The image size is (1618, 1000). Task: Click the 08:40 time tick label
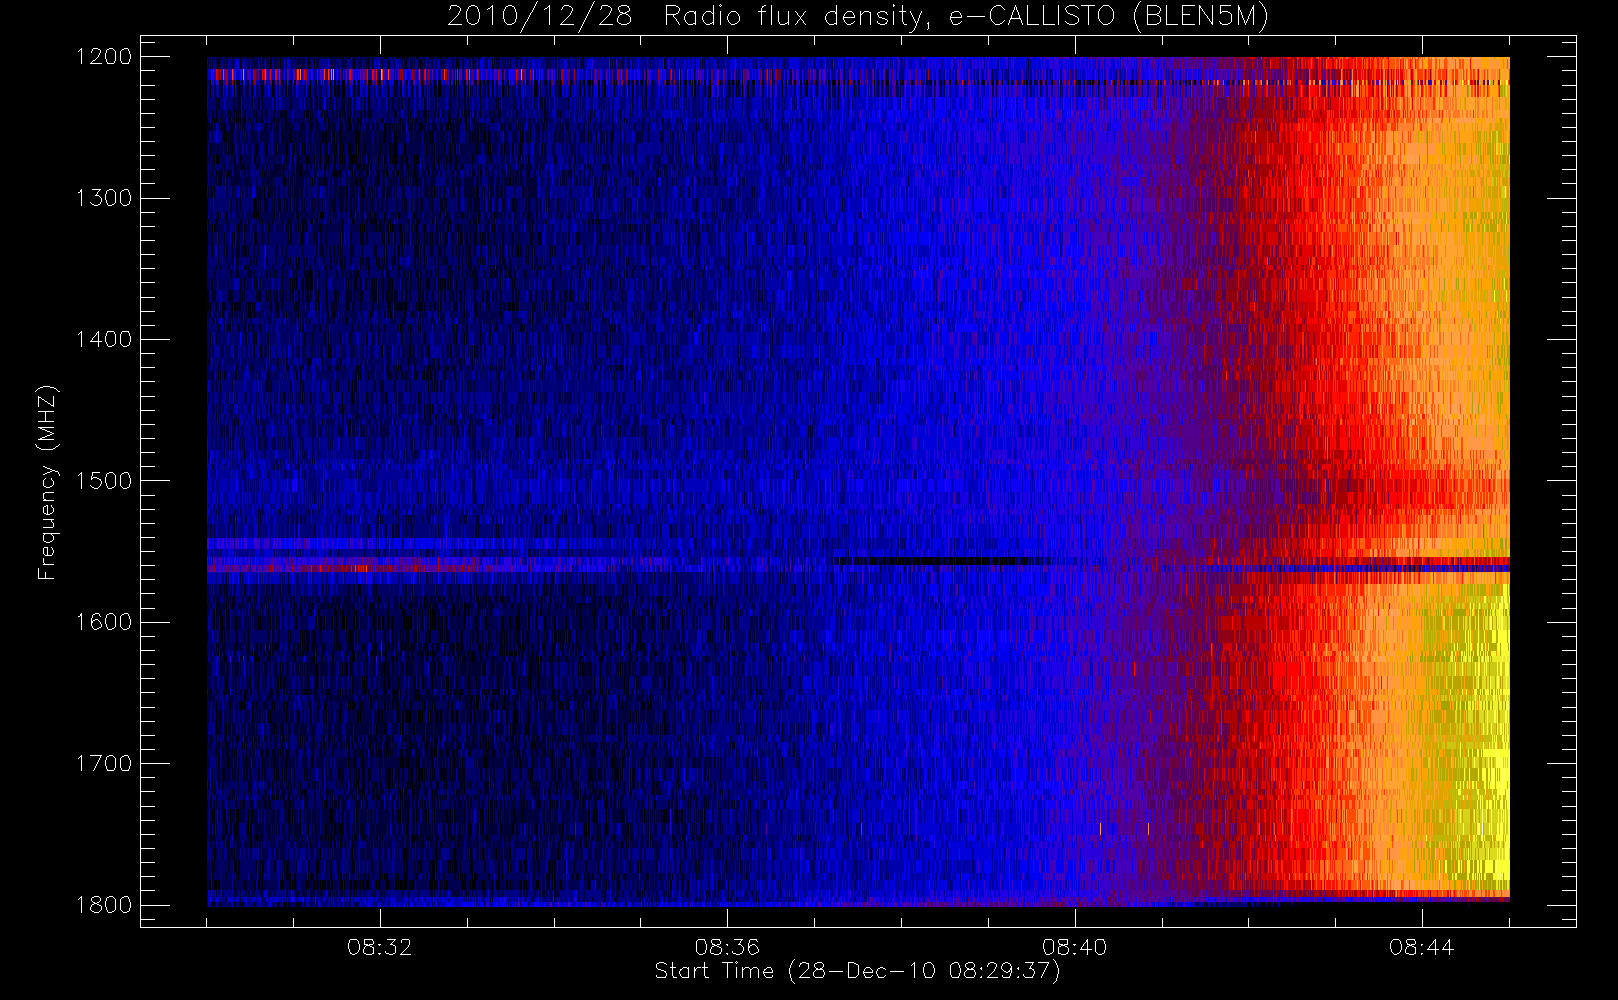point(1075,947)
